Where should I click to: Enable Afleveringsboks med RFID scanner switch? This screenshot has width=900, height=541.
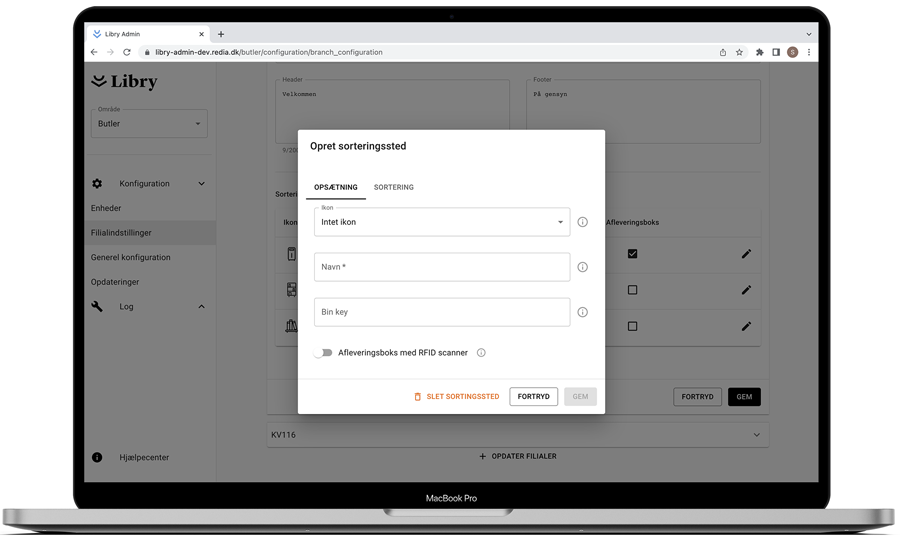coord(323,353)
